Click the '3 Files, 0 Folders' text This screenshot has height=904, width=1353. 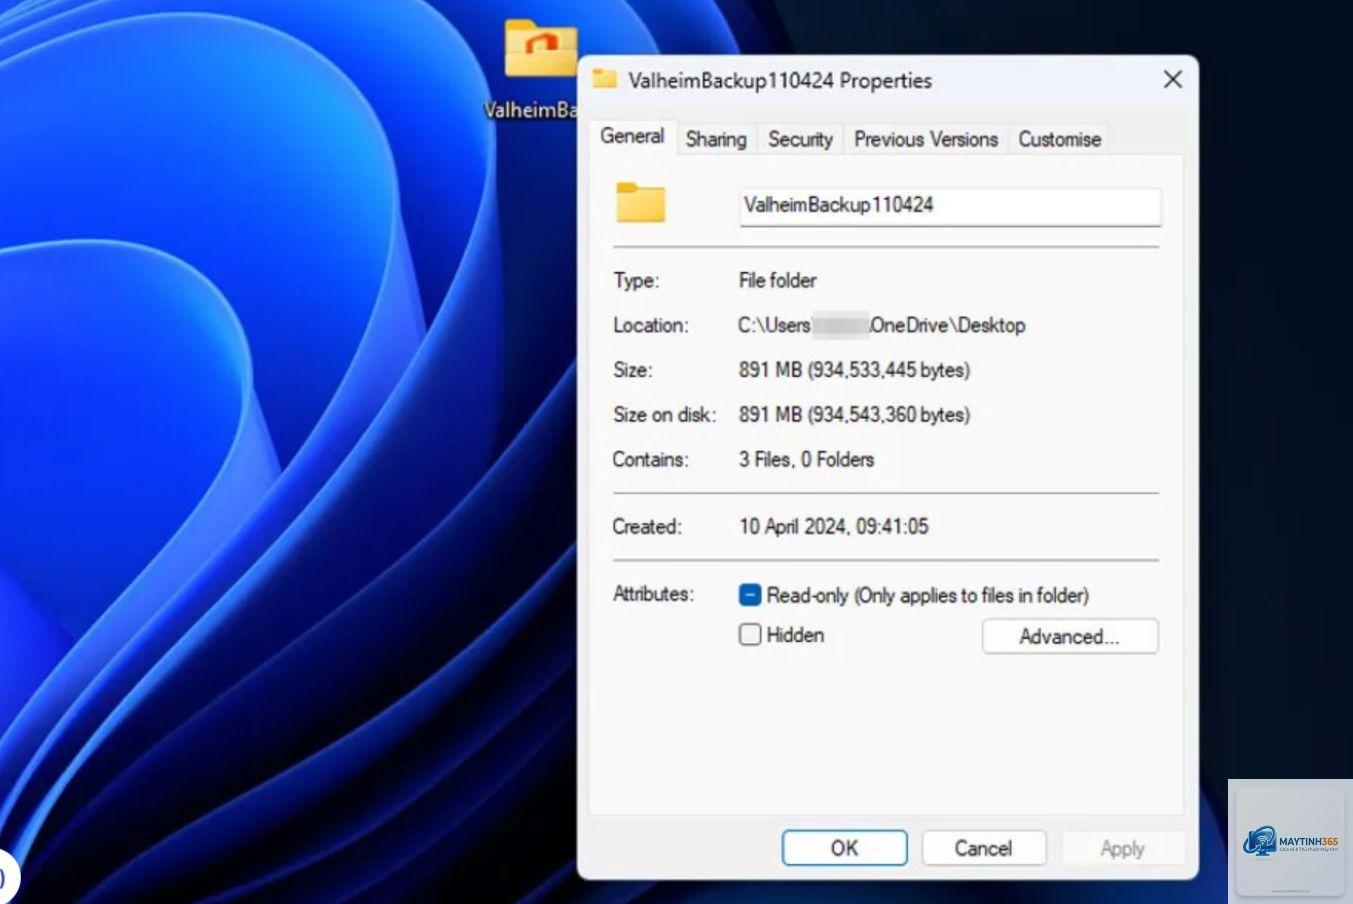tap(806, 460)
